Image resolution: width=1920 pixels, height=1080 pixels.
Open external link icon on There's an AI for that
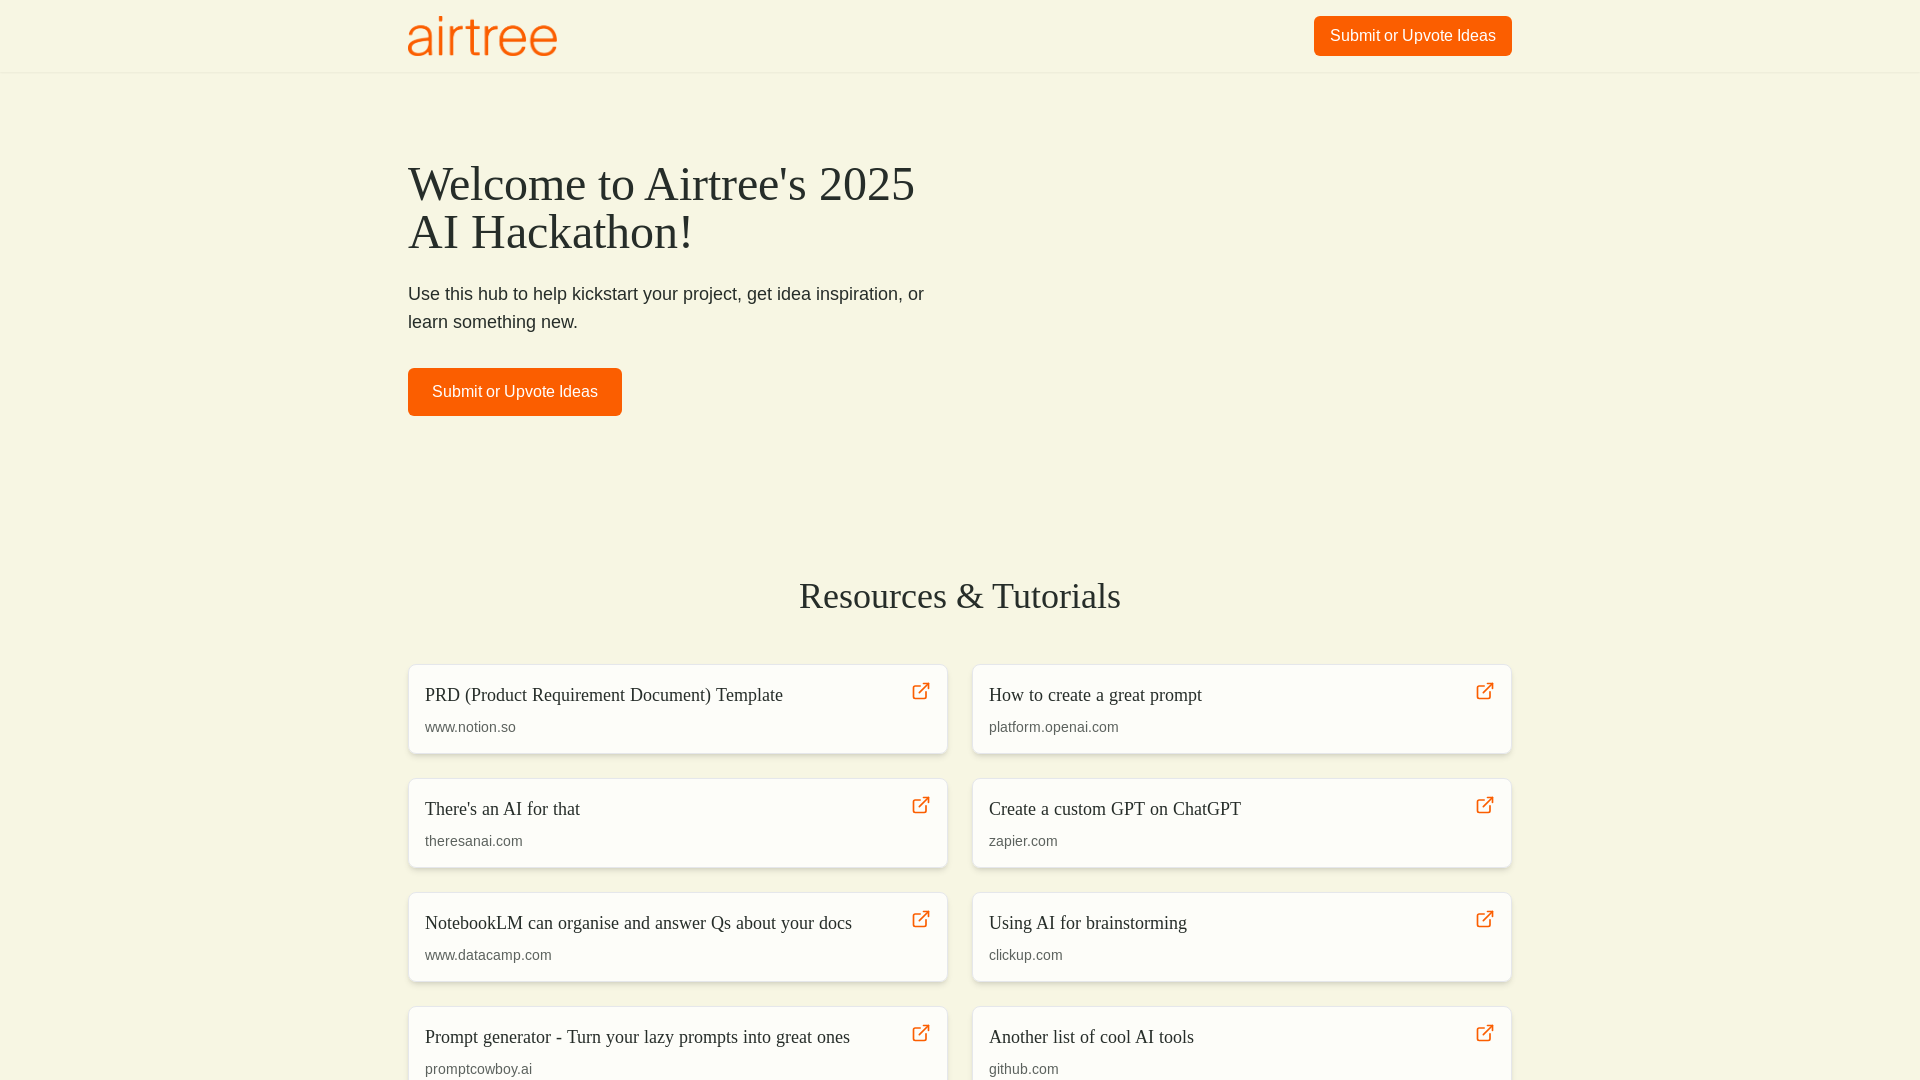921,805
